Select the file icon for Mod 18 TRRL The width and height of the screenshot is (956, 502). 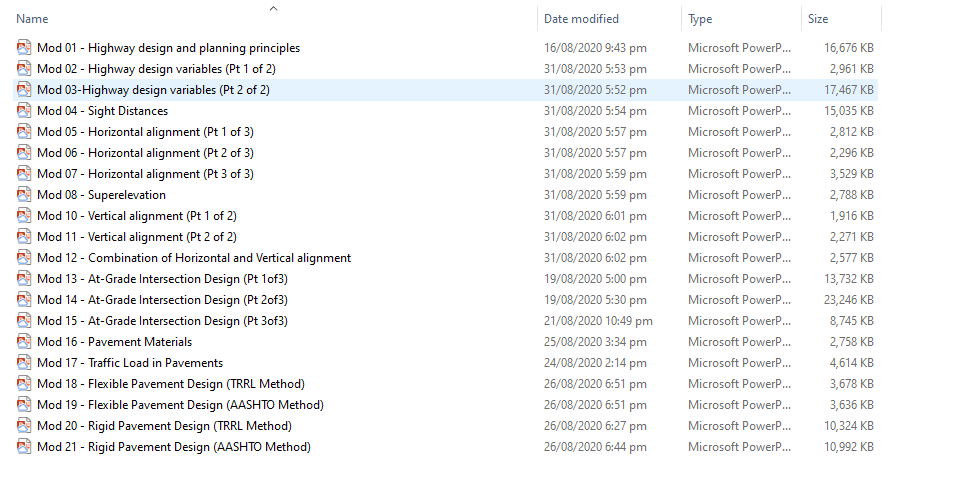pyautogui.click(x=24, y=384)
